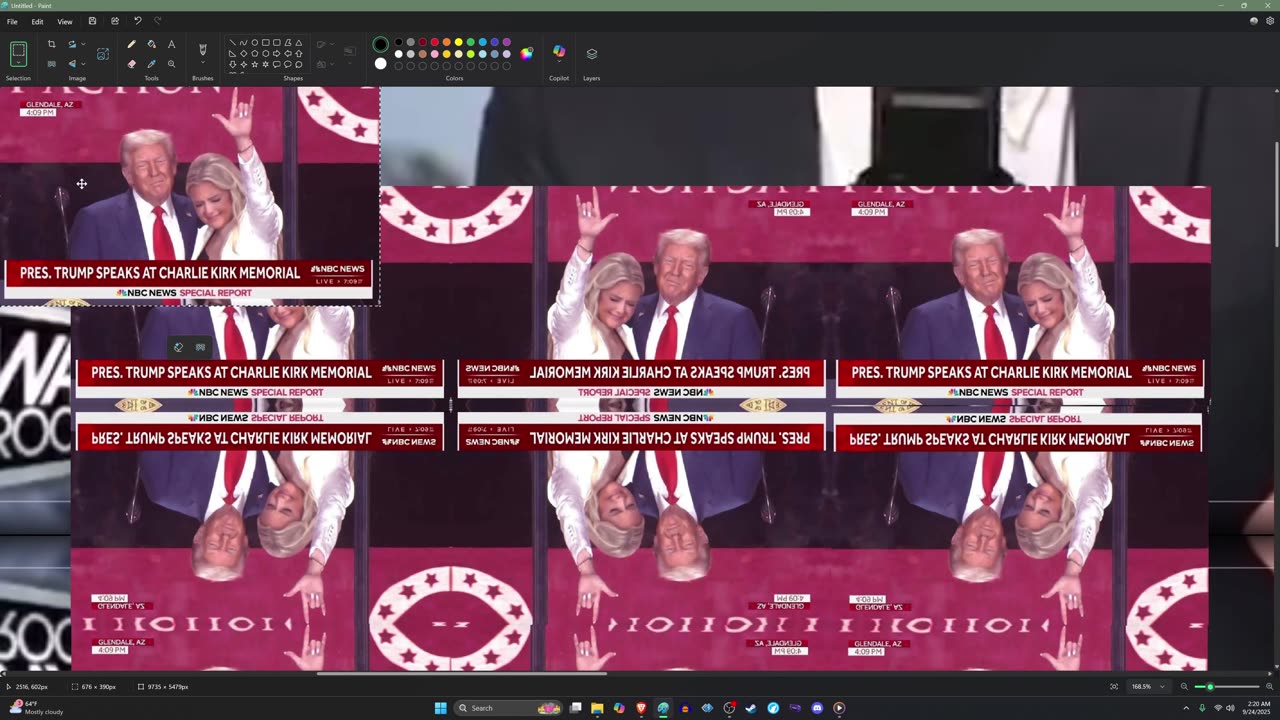This screenshot has height=720, width=1280.
Task: Open the Windows Start menu
Action: (440, 708)
